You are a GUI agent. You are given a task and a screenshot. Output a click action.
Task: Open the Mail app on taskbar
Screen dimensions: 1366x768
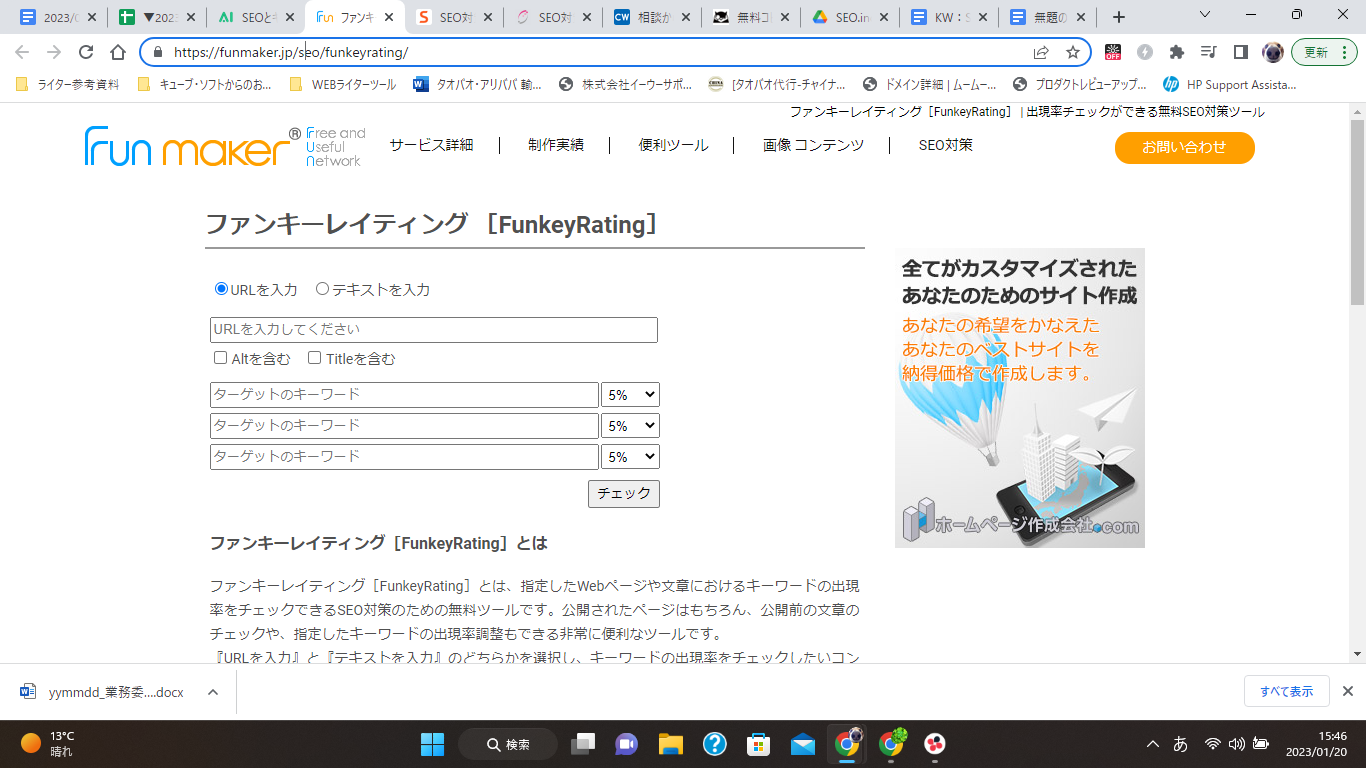[x=803, y=744]
